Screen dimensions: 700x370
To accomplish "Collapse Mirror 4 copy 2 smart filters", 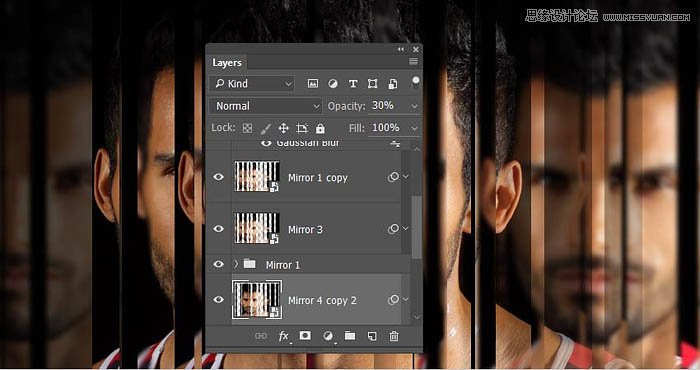I will [x=405, y=299].
